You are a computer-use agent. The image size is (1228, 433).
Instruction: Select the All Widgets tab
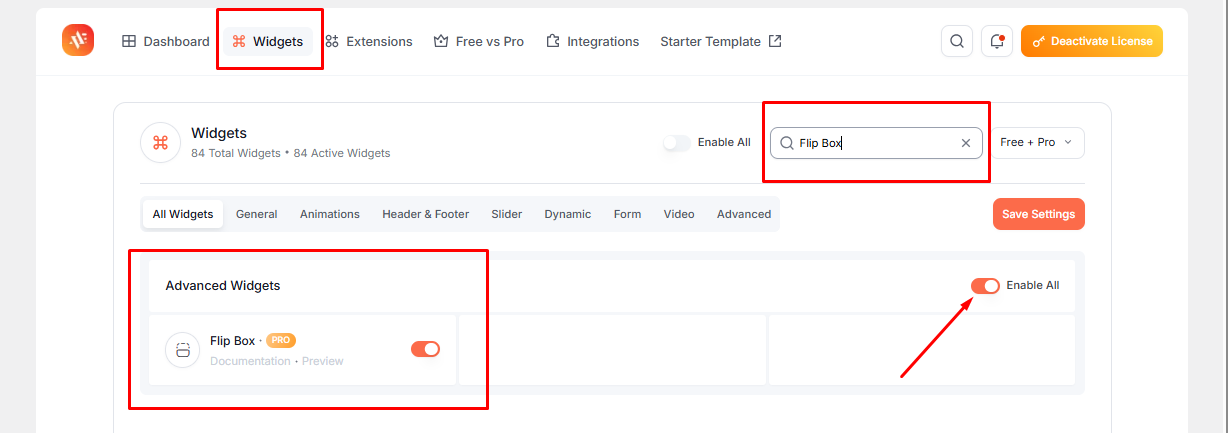pyautogui.click(x=183, y=214)
